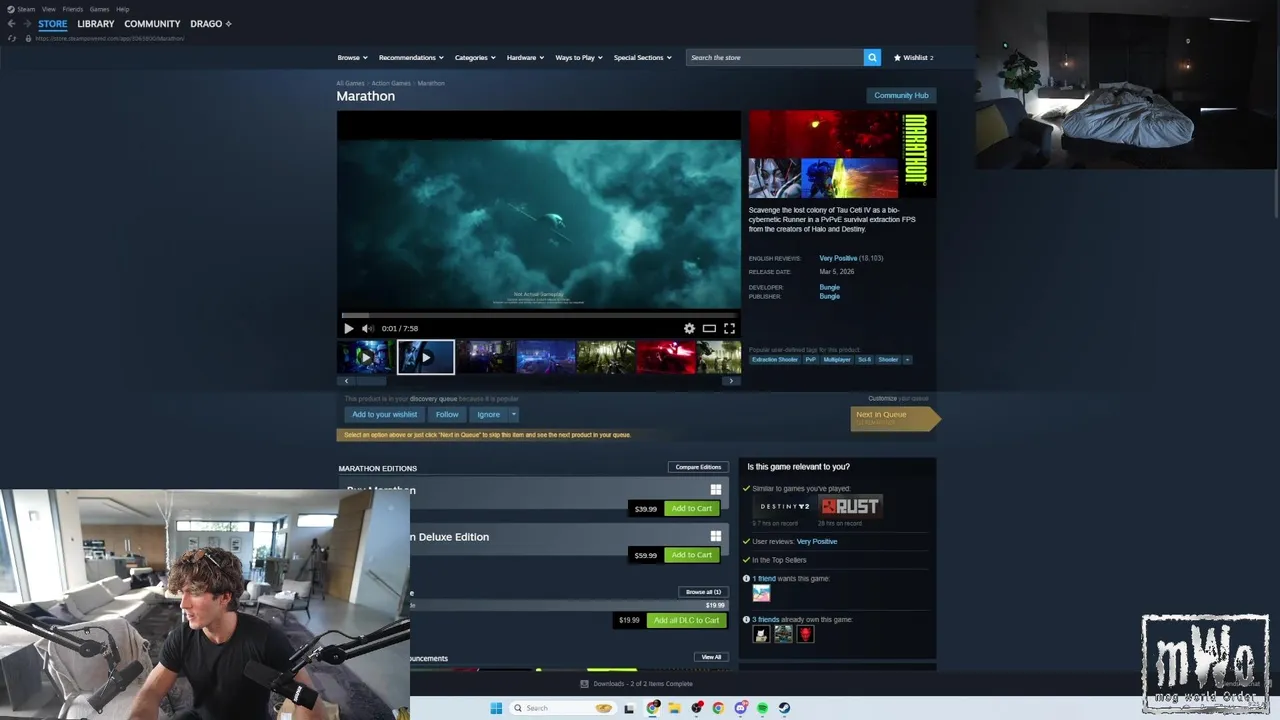
Task: Play the Marathon trailer video
Action: (x=349, y=328)
